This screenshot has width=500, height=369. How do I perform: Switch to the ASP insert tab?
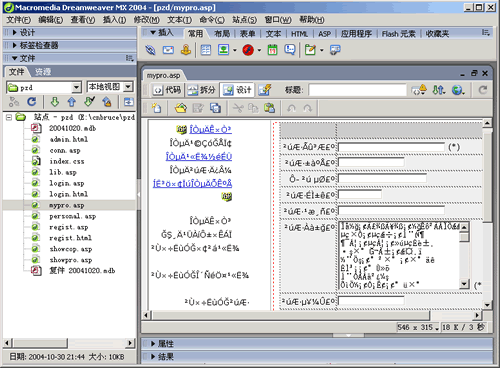coord(324,34)
